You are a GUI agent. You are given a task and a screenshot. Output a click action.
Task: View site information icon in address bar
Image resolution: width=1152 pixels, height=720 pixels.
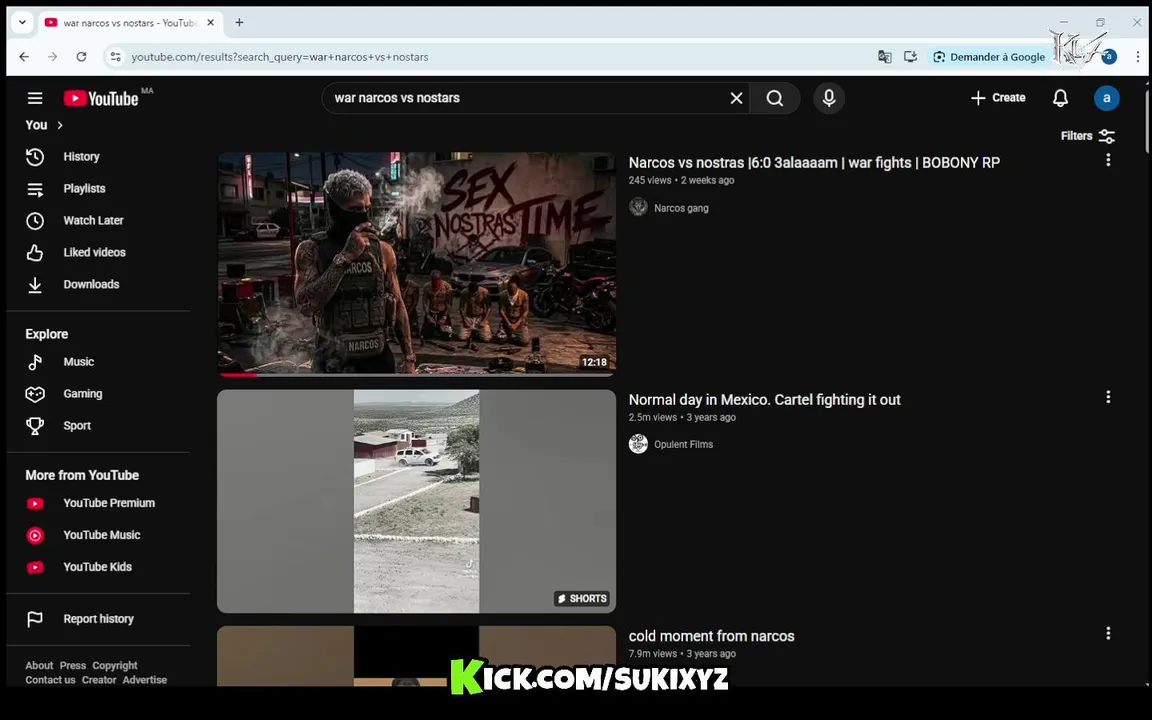pos(115,57)
